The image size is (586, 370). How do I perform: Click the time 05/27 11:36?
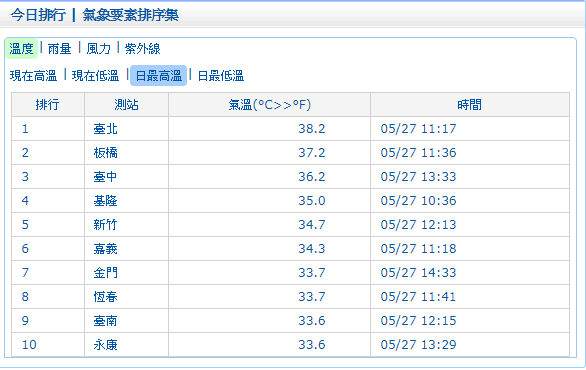[419, 153]
